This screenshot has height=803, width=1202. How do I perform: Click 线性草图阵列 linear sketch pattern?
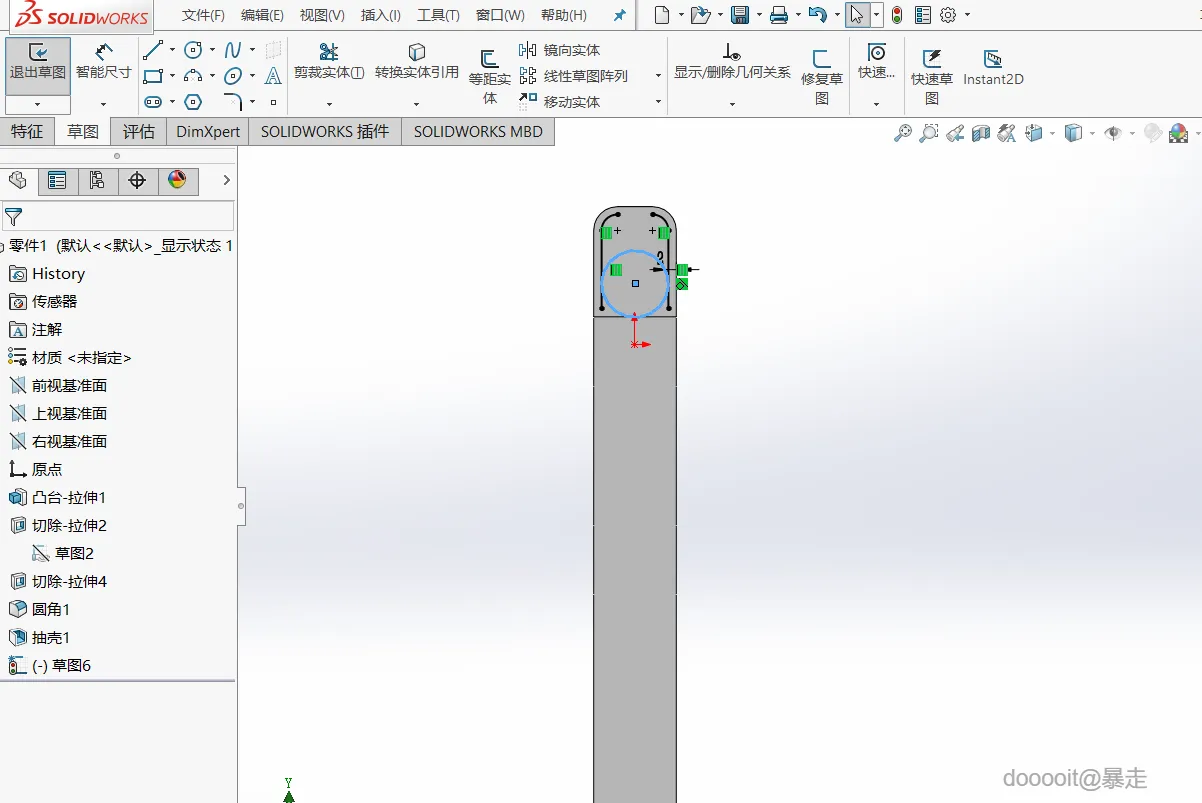[x=574, y=76]
